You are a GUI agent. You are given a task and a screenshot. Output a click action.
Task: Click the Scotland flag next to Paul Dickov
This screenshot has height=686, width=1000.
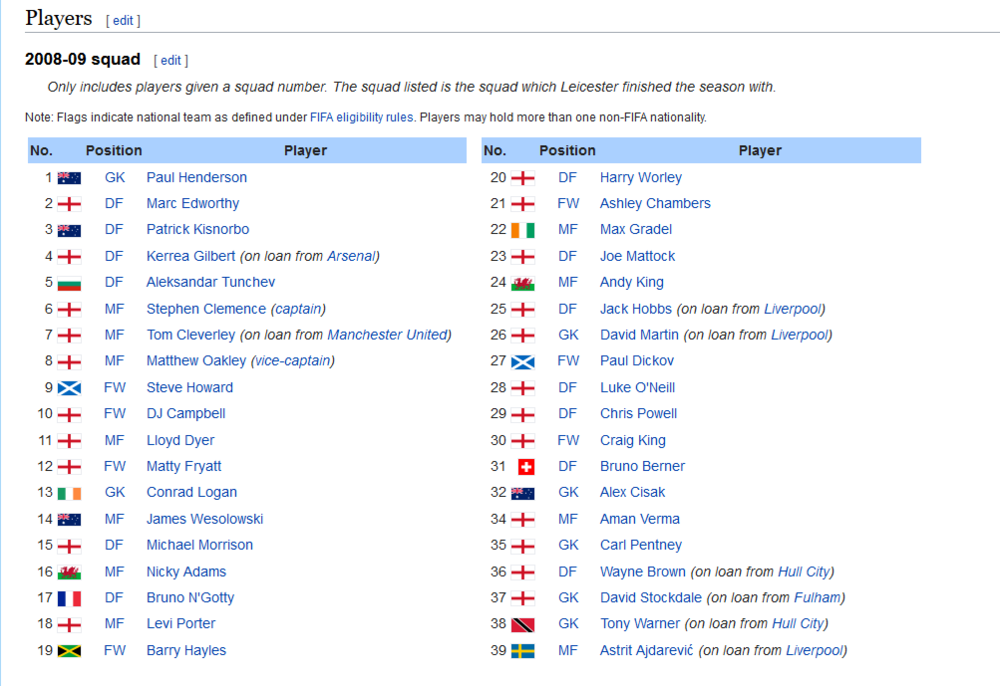point(522,362)
